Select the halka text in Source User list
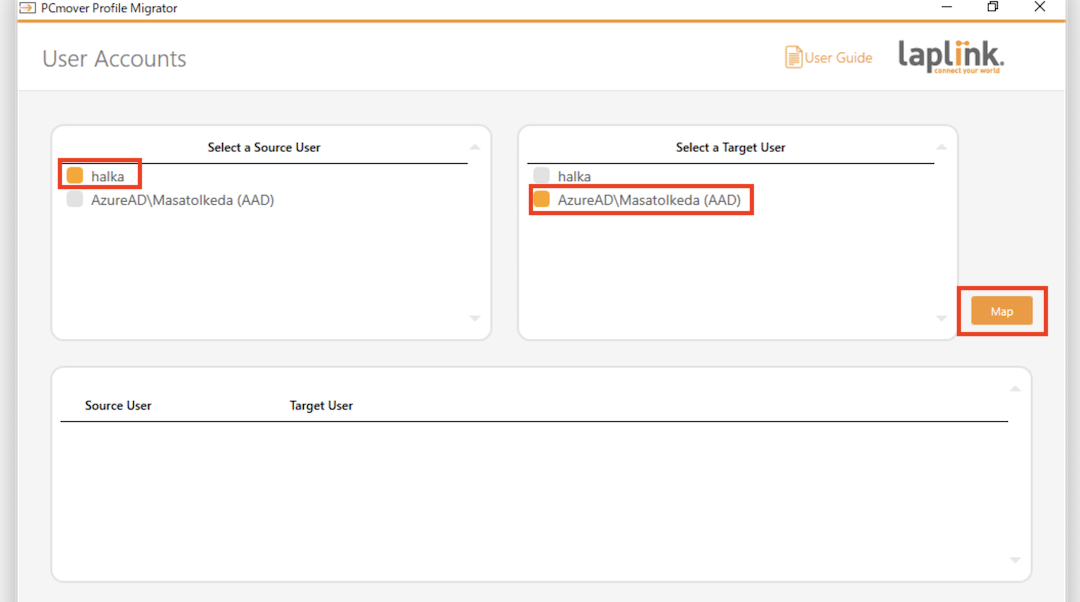This screenshot has height=602, width=1080. [x=107, y=176]
